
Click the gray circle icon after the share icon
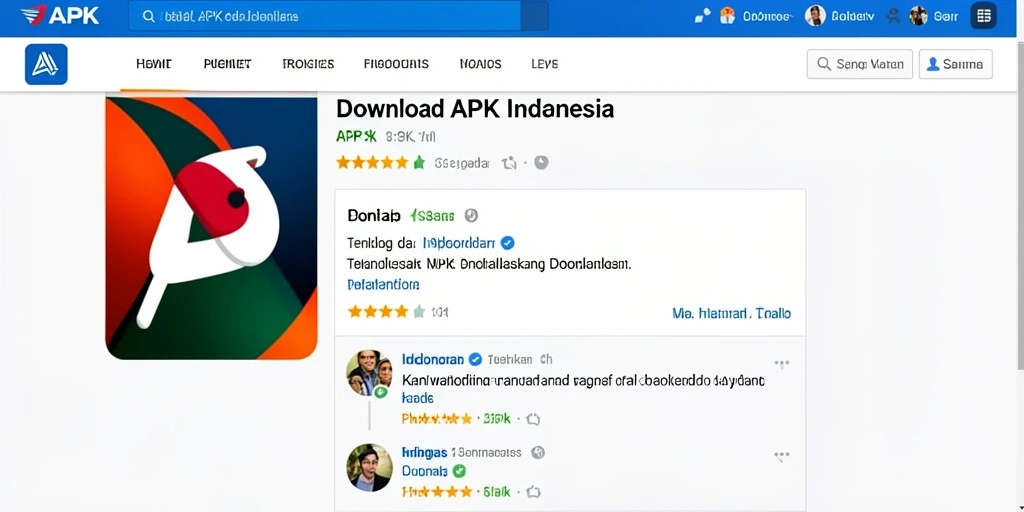click(541, 163)
